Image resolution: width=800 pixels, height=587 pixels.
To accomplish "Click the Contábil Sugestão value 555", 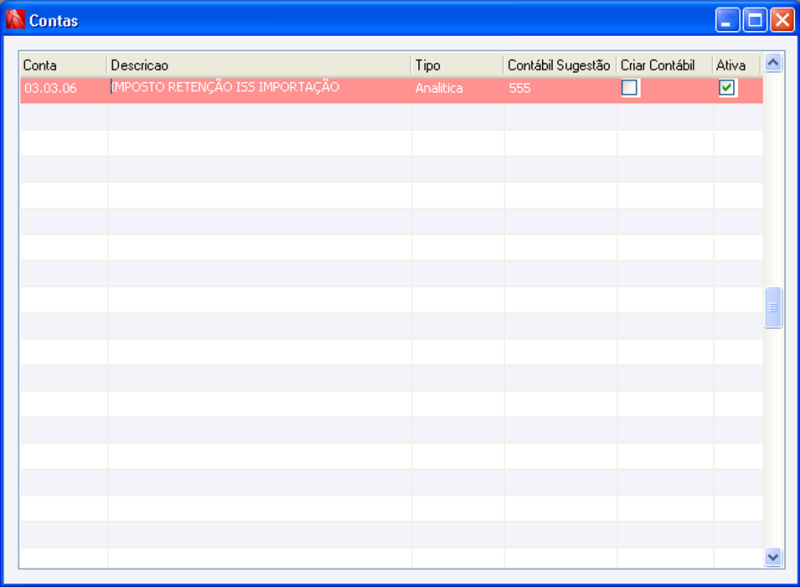I will coord(520,88).
